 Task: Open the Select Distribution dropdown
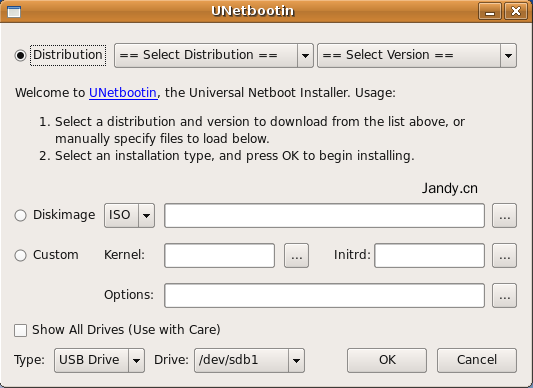point(213,55)
